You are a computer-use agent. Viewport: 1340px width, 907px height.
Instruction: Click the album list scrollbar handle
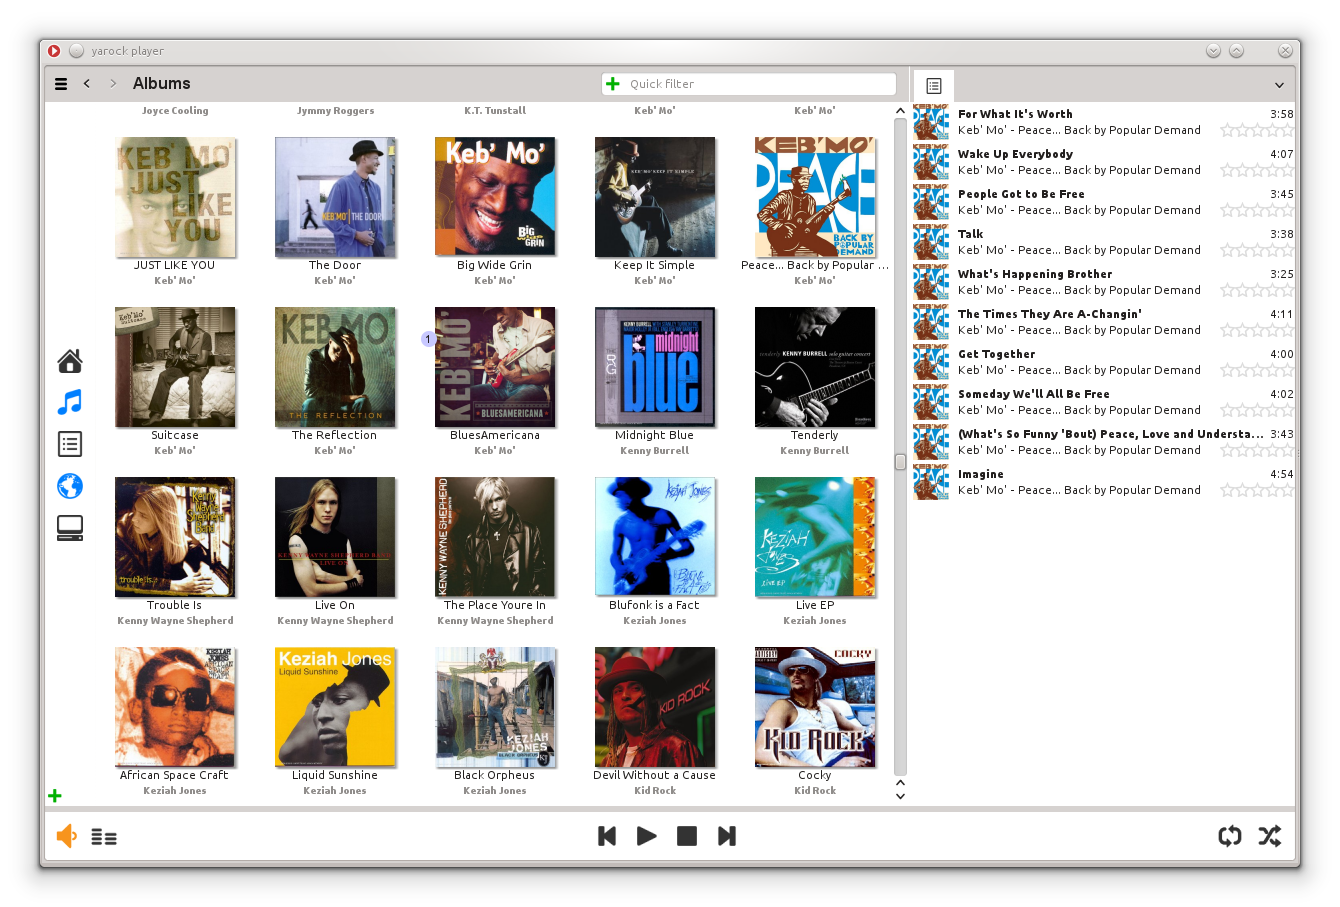pyautogui.click(x=900, y=462)
